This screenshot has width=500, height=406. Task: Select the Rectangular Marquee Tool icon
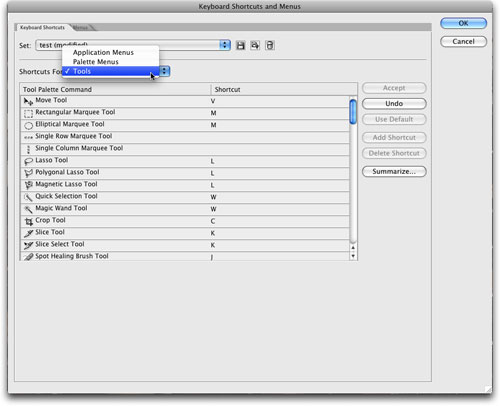click(28, 113)
